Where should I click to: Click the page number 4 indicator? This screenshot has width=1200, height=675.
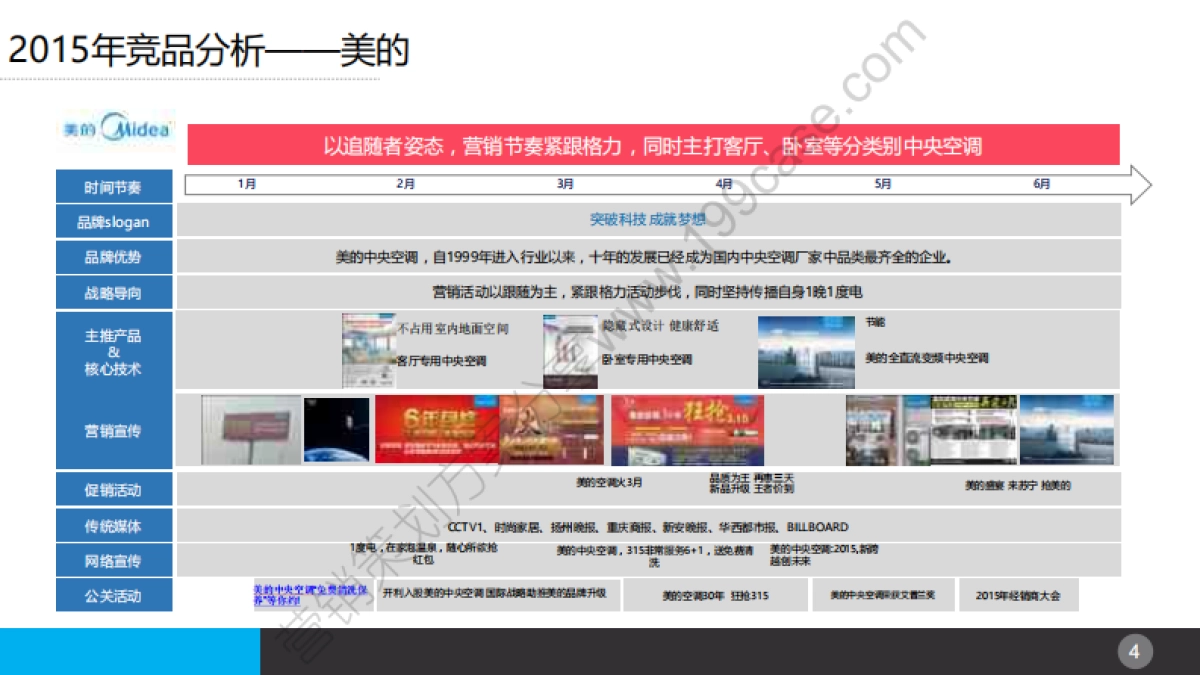[x=1133, y=651]
